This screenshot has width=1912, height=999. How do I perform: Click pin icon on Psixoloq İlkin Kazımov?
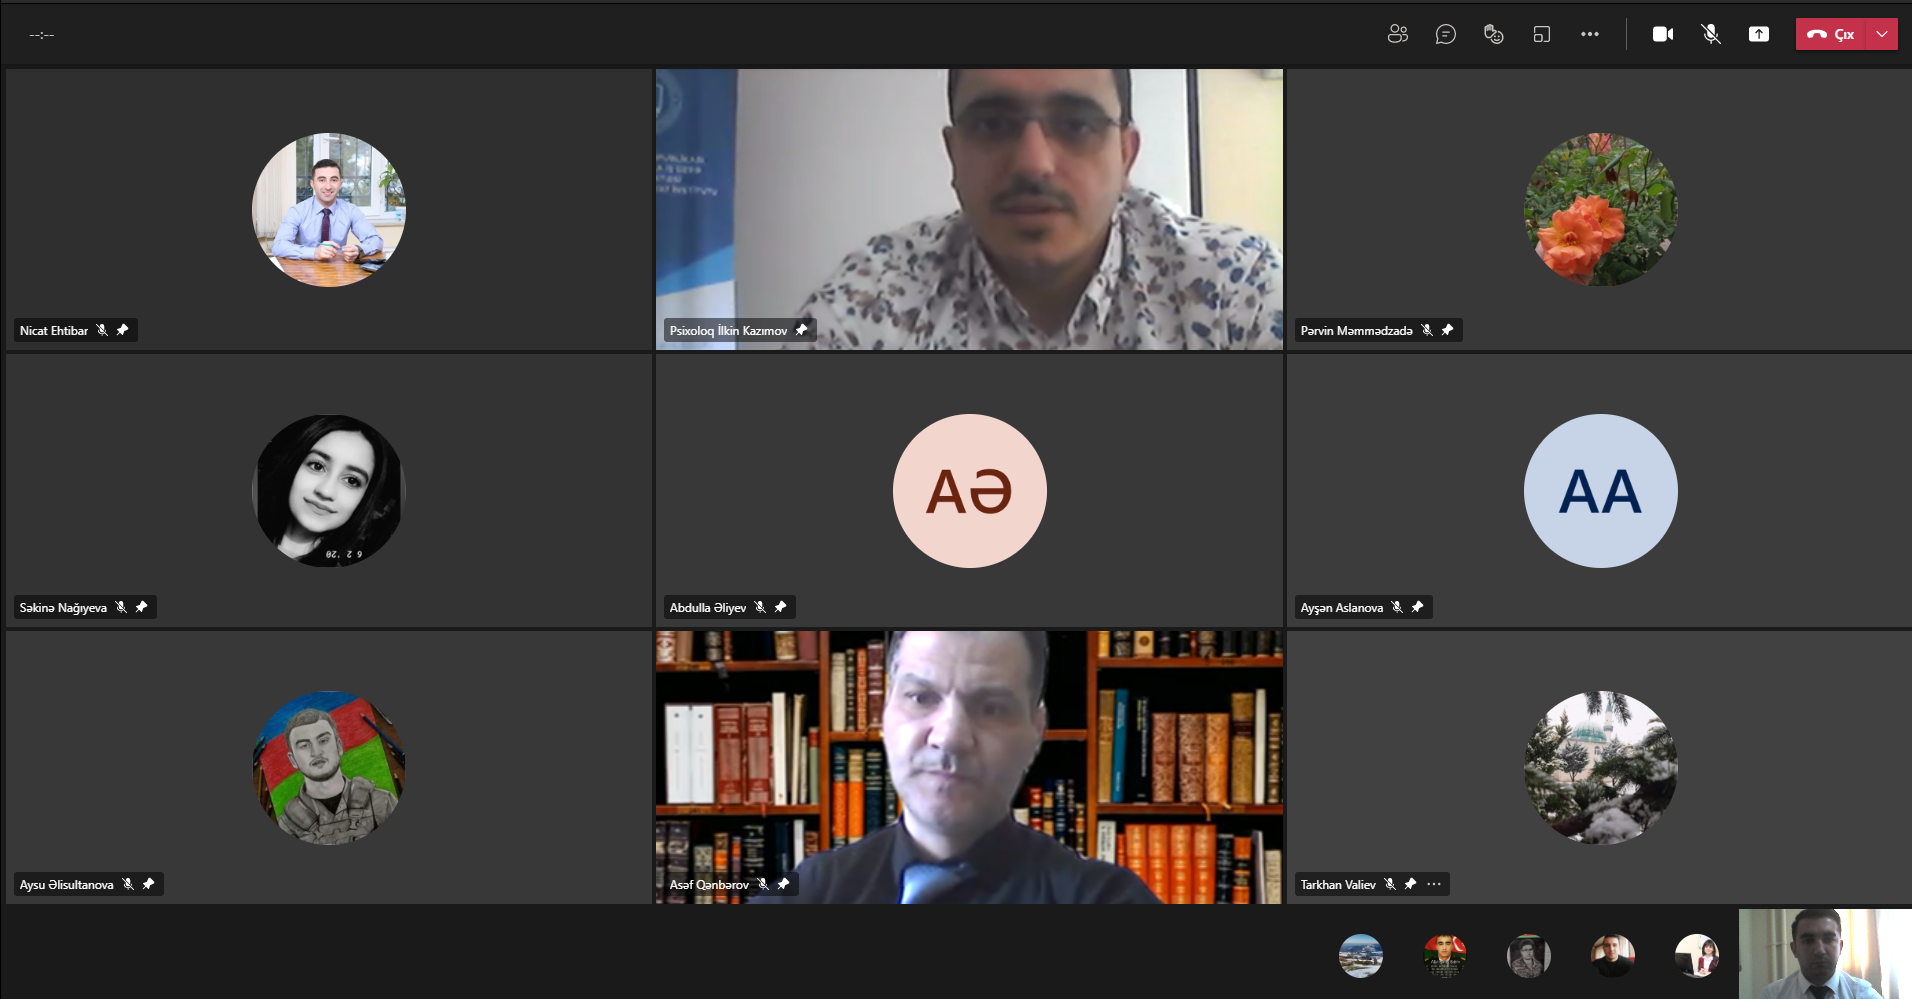tap(801, 330)
